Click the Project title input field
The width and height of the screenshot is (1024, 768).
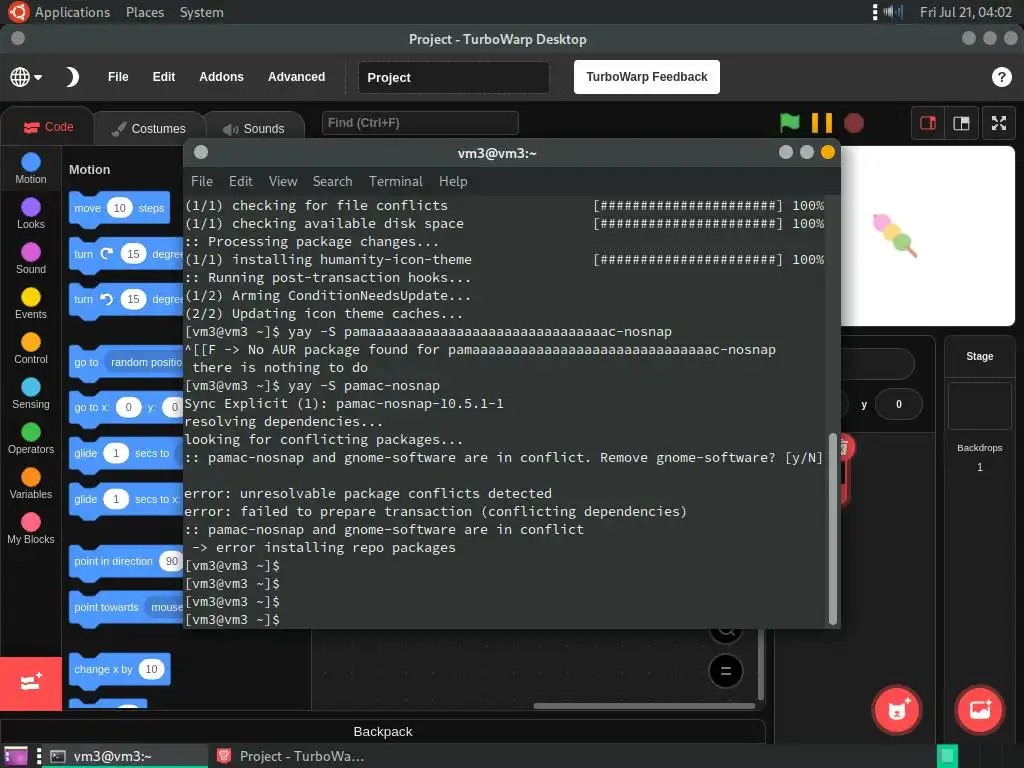453,78
